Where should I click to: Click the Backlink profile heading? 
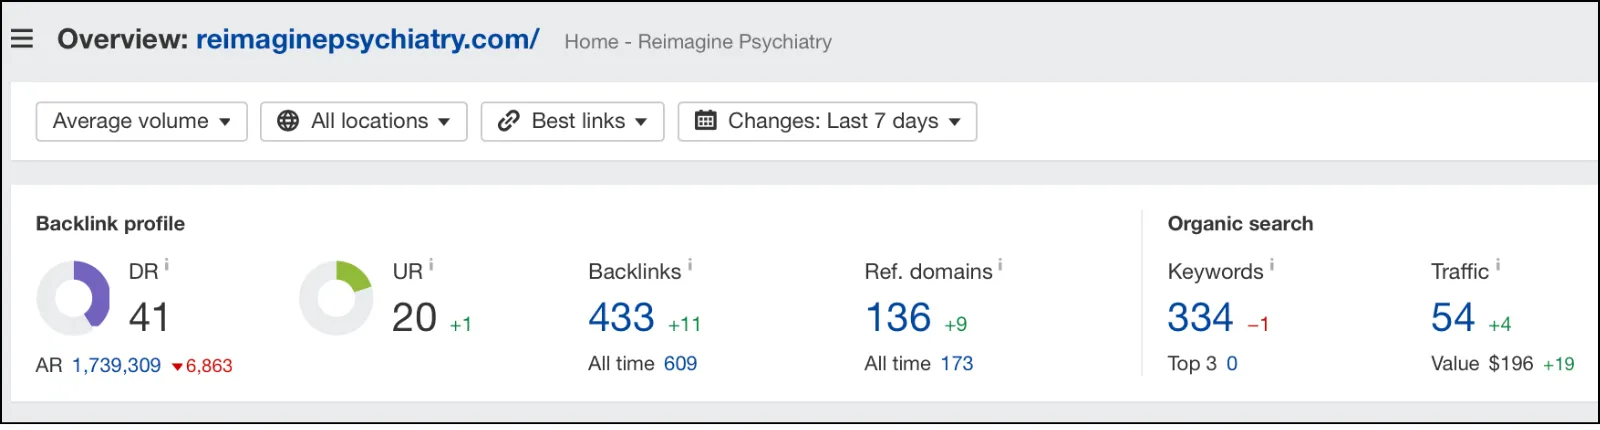click(x=110, y=224)
